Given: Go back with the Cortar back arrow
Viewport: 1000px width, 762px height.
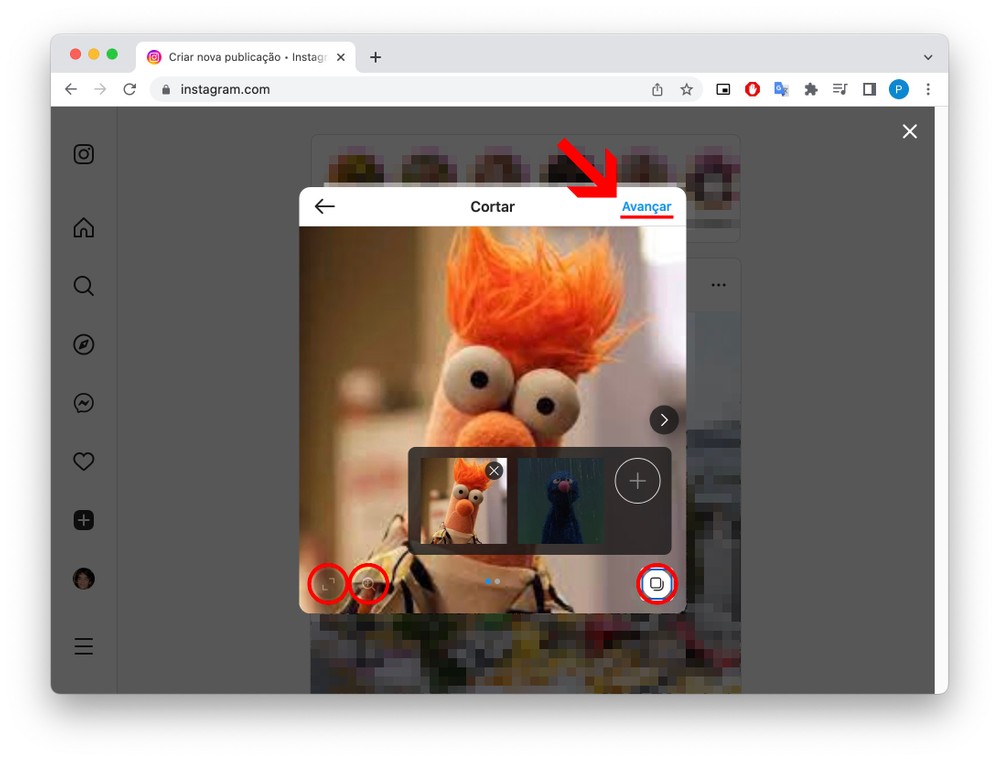Looking at the screenshot, I should coord(324,207).
